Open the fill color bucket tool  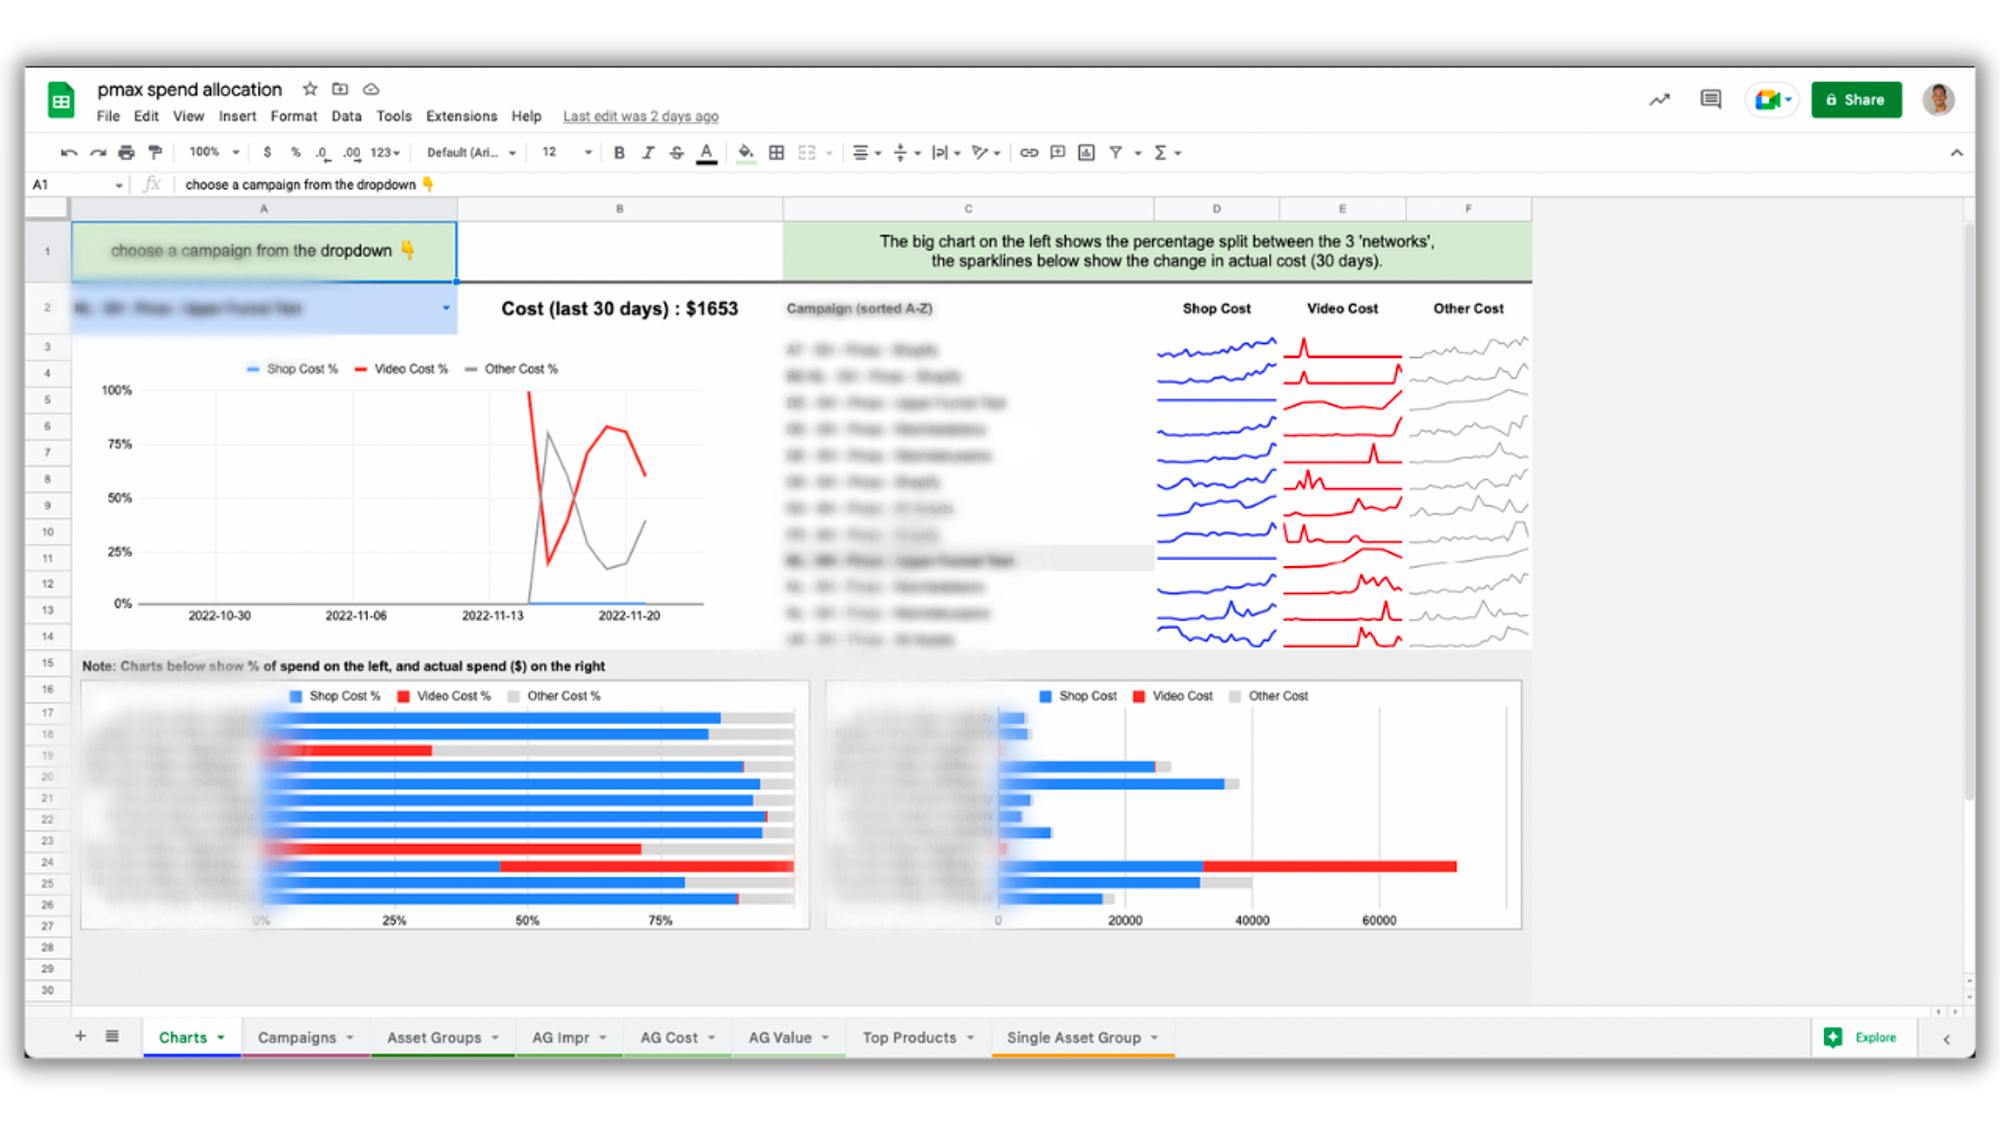coord(745,153)
